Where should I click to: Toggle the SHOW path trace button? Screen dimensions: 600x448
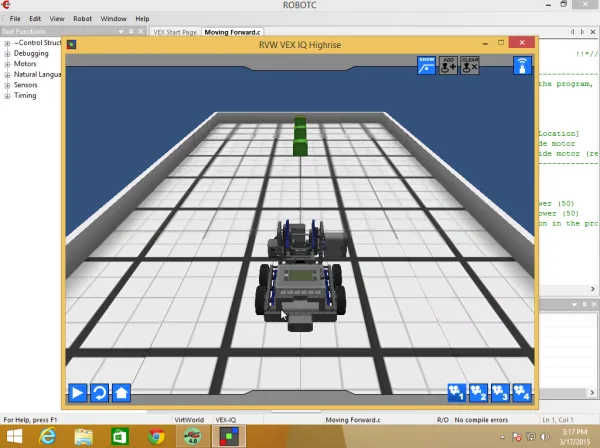(426, 65)
